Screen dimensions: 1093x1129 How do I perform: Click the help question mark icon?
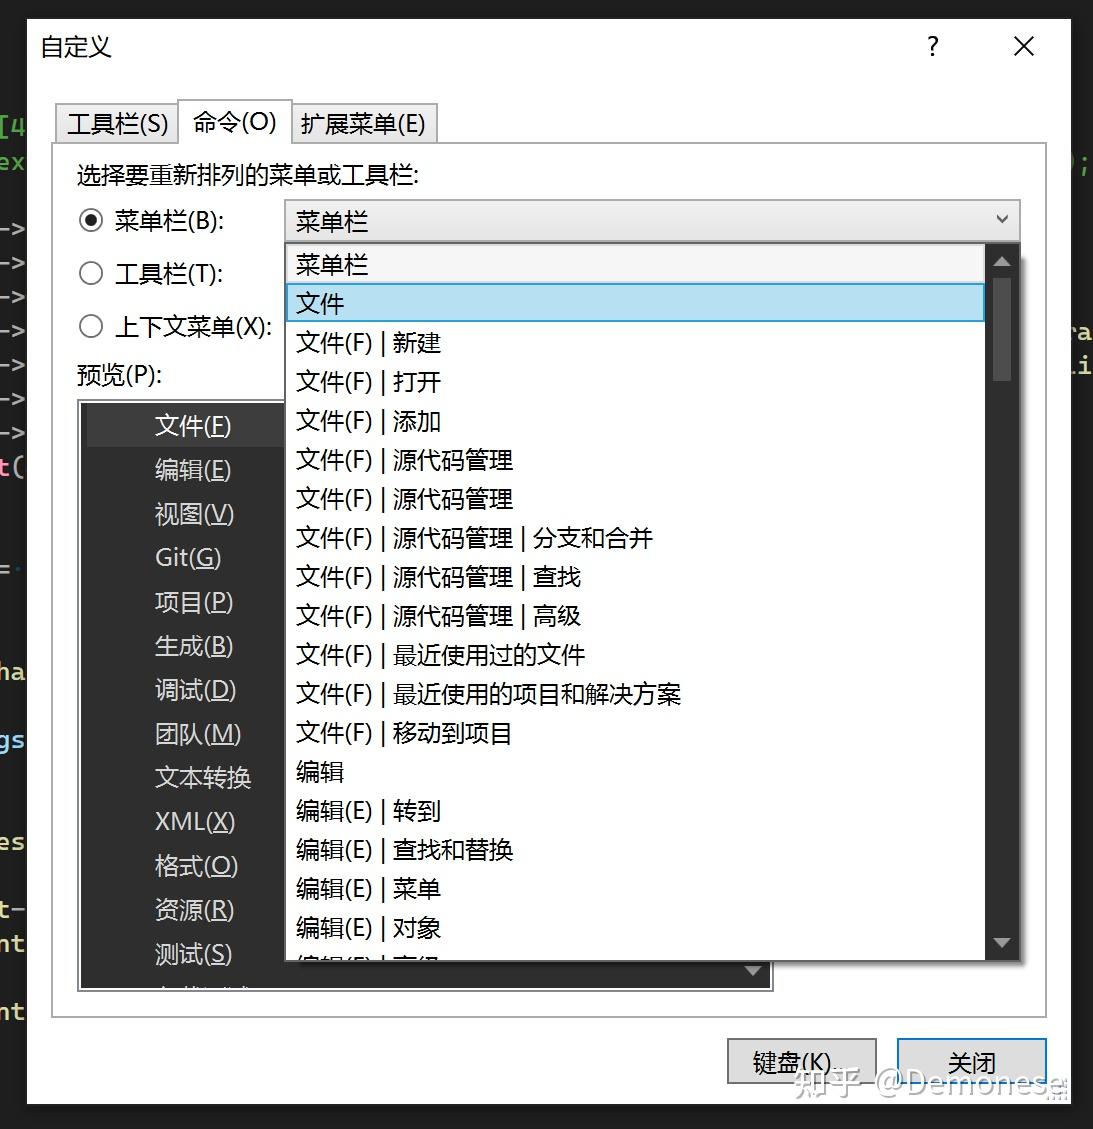[x=932, y=46]
